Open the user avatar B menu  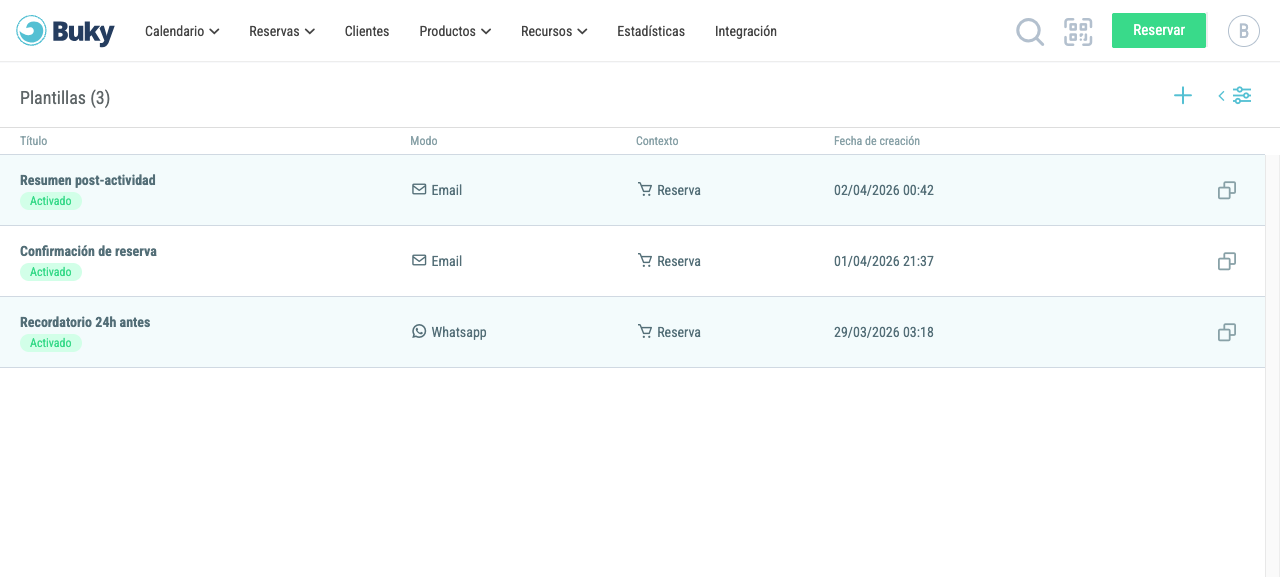click(1244, 31)
